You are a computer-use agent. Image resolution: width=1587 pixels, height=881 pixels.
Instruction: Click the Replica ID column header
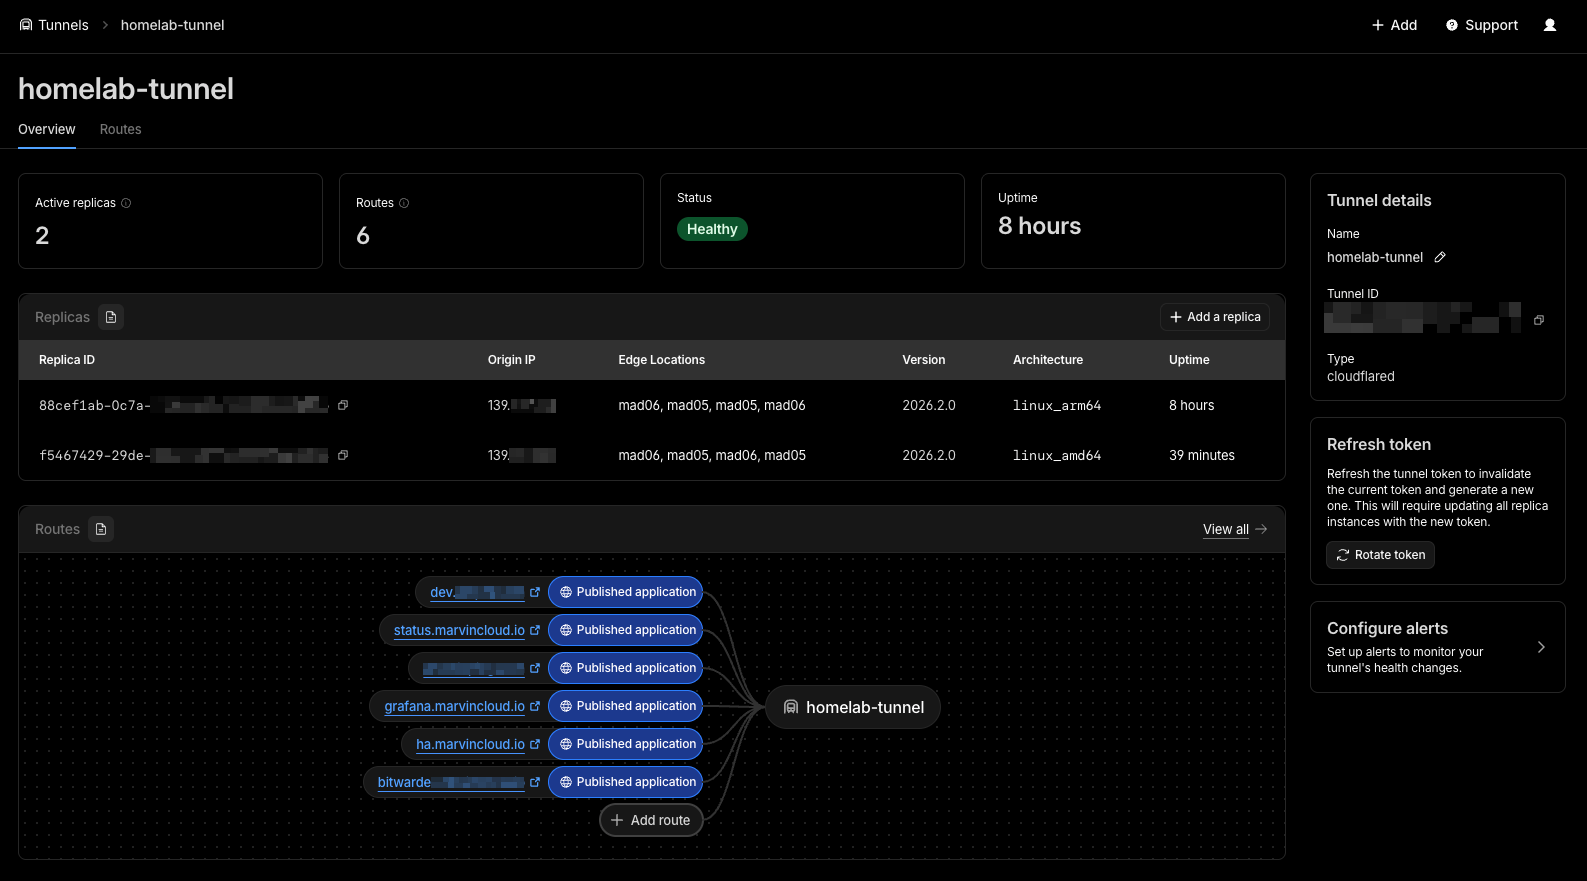67,360
